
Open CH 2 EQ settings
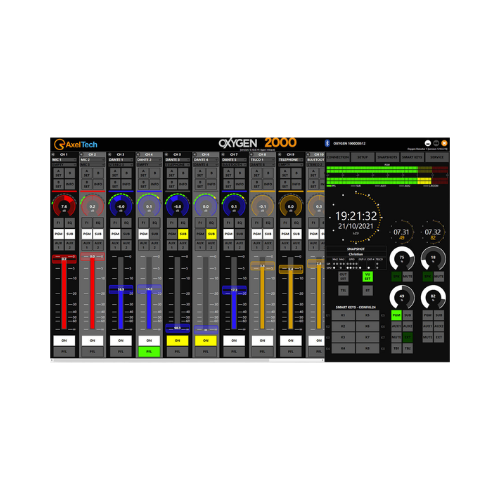tap(98, 223)
